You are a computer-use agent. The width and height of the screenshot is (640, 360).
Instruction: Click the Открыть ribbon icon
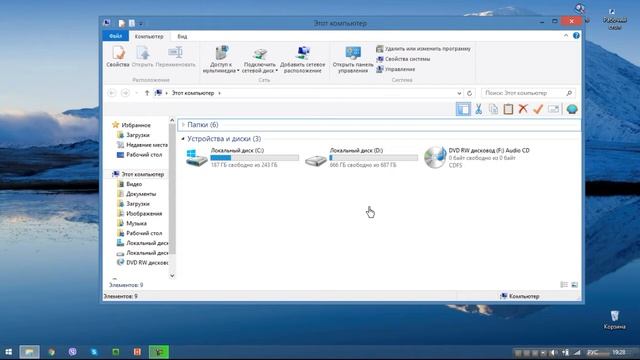click(142, 56)
